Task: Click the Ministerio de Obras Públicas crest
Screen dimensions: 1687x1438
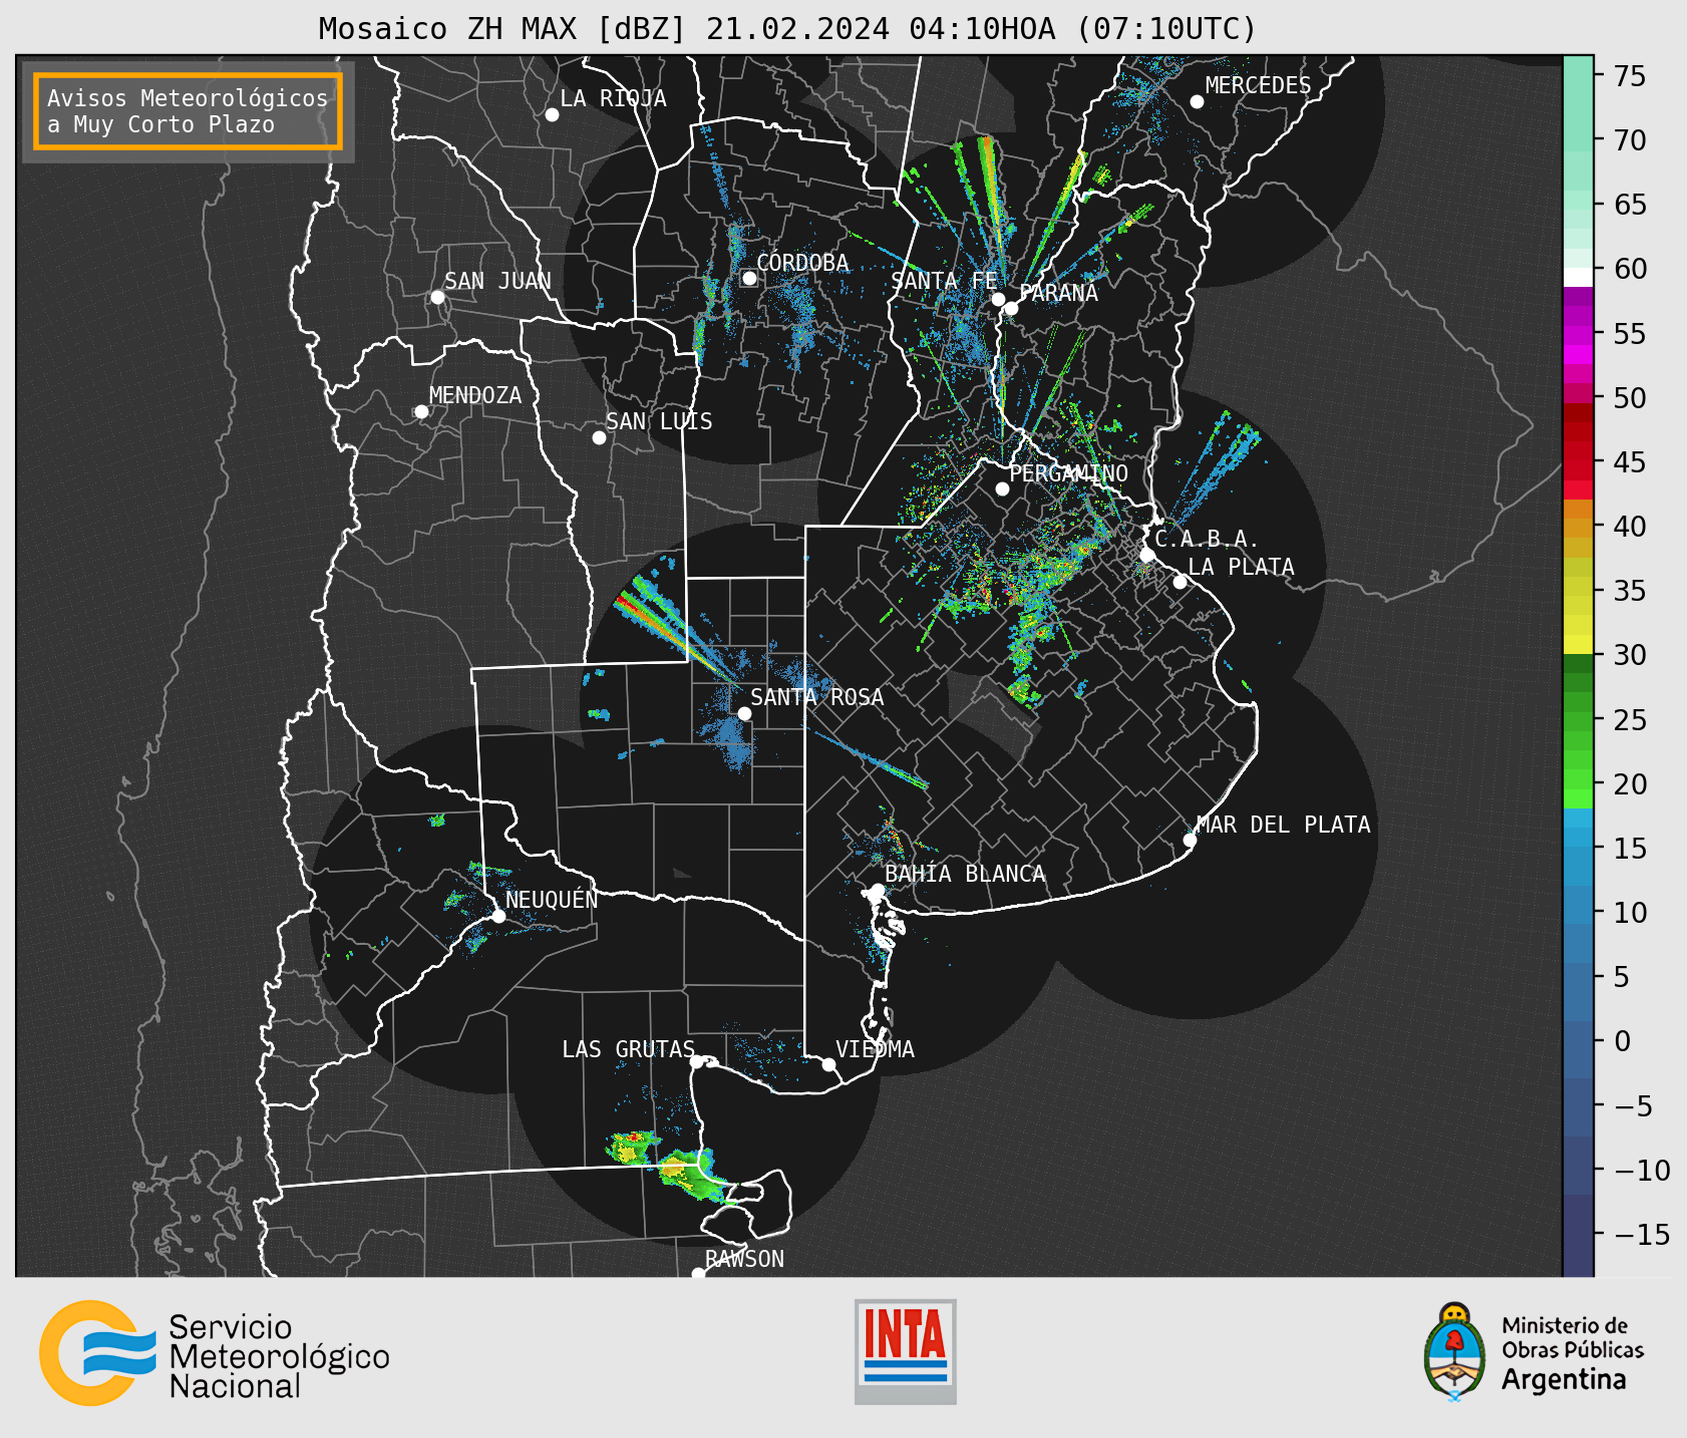Action: pyautogui.click(x=1455, y=1351)
